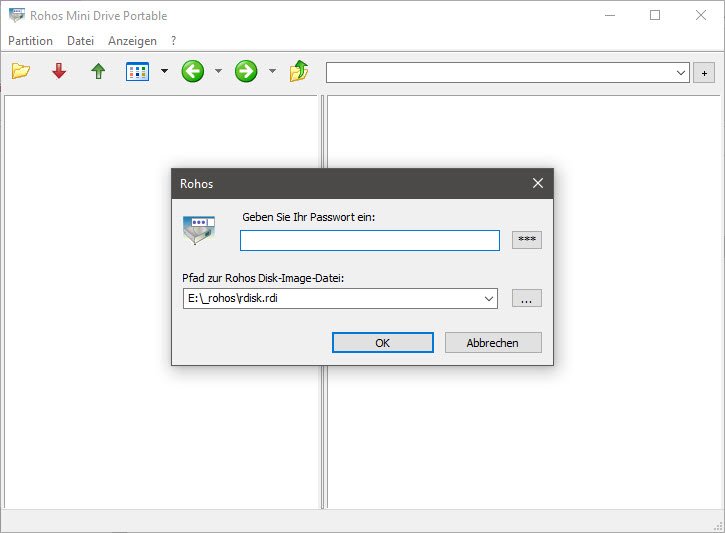
Task: Click the *** show password button
Action: click(527, 240)
